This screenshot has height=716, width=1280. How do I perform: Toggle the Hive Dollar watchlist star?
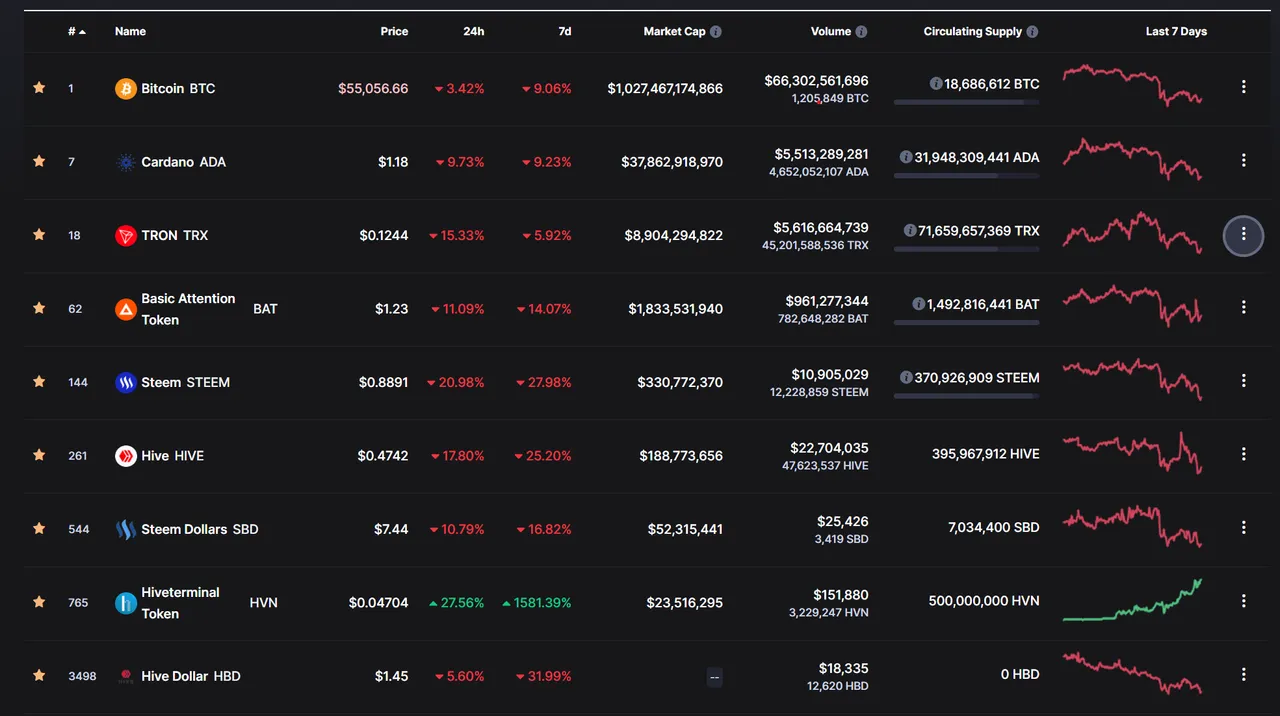tap(39, 676)
